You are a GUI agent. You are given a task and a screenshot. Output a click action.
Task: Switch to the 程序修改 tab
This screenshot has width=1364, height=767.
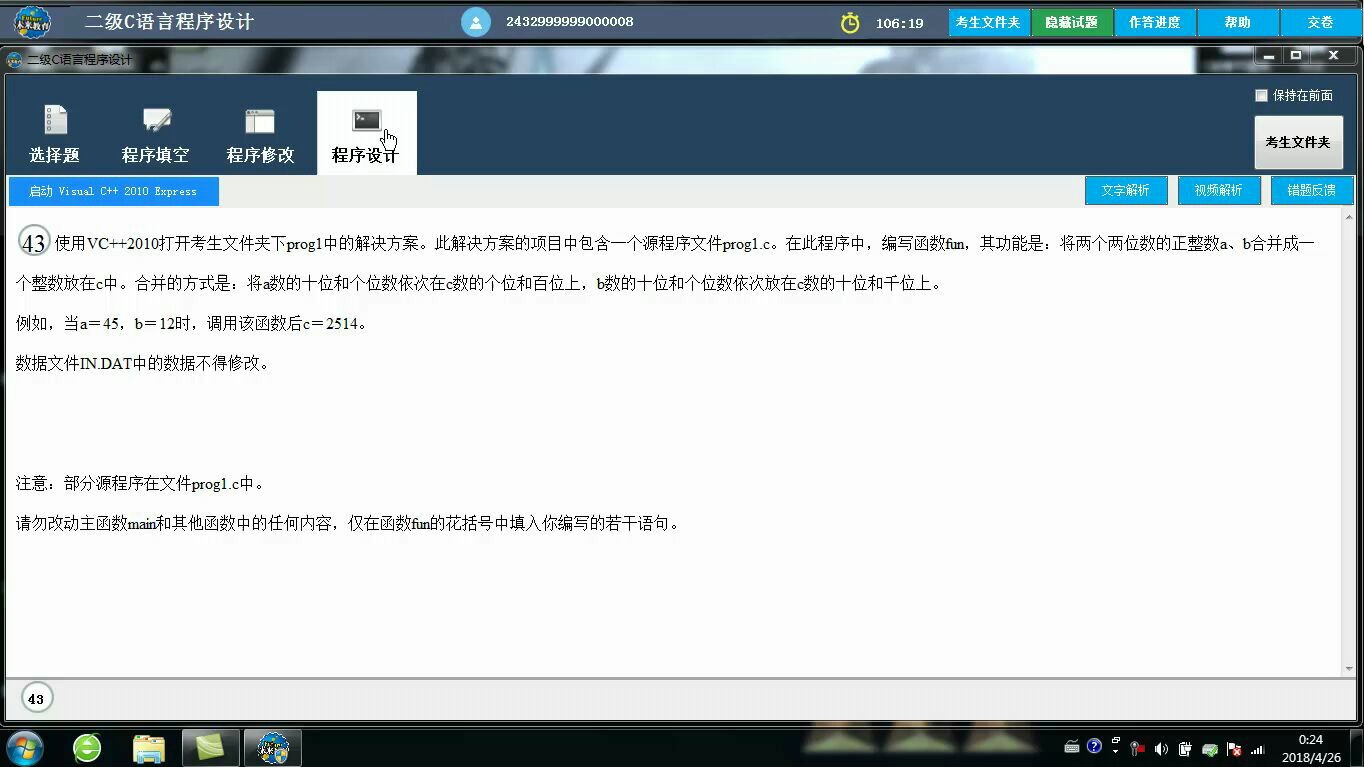click(260, 134)
